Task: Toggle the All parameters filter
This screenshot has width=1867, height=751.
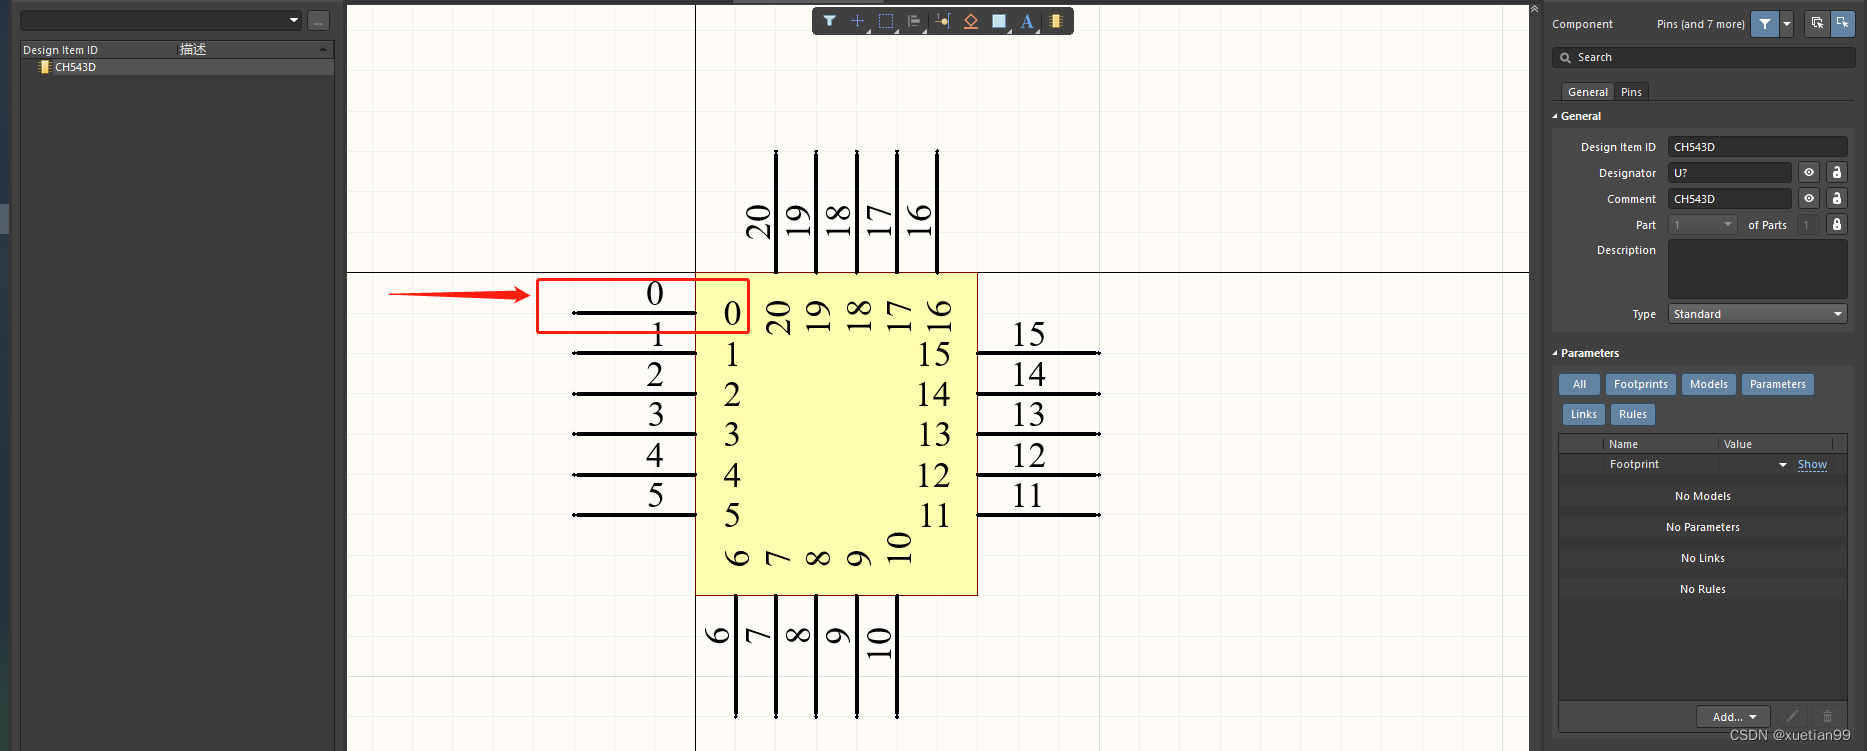Action: [1579, 384]
